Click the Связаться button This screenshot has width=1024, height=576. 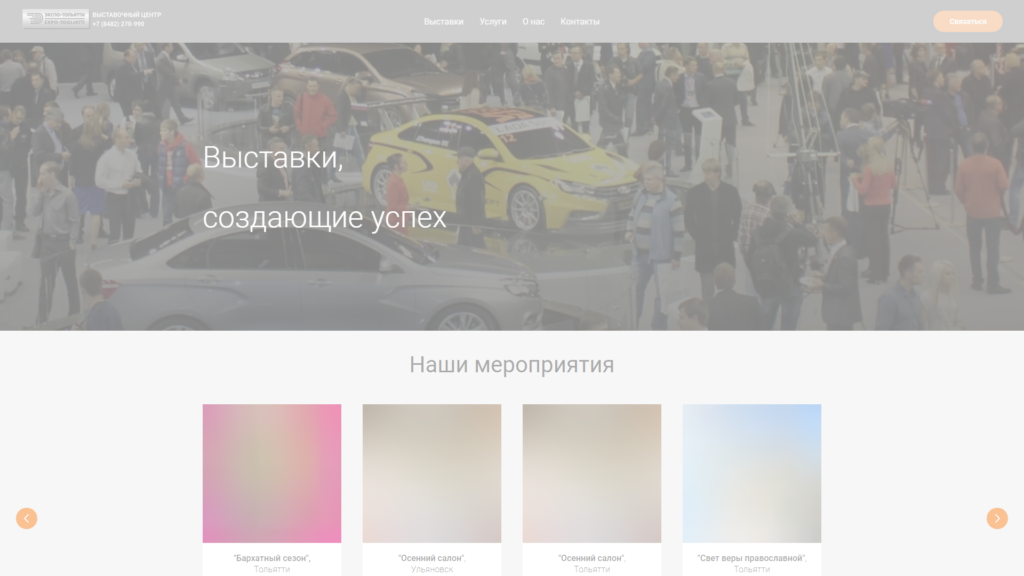click(967, 22)
